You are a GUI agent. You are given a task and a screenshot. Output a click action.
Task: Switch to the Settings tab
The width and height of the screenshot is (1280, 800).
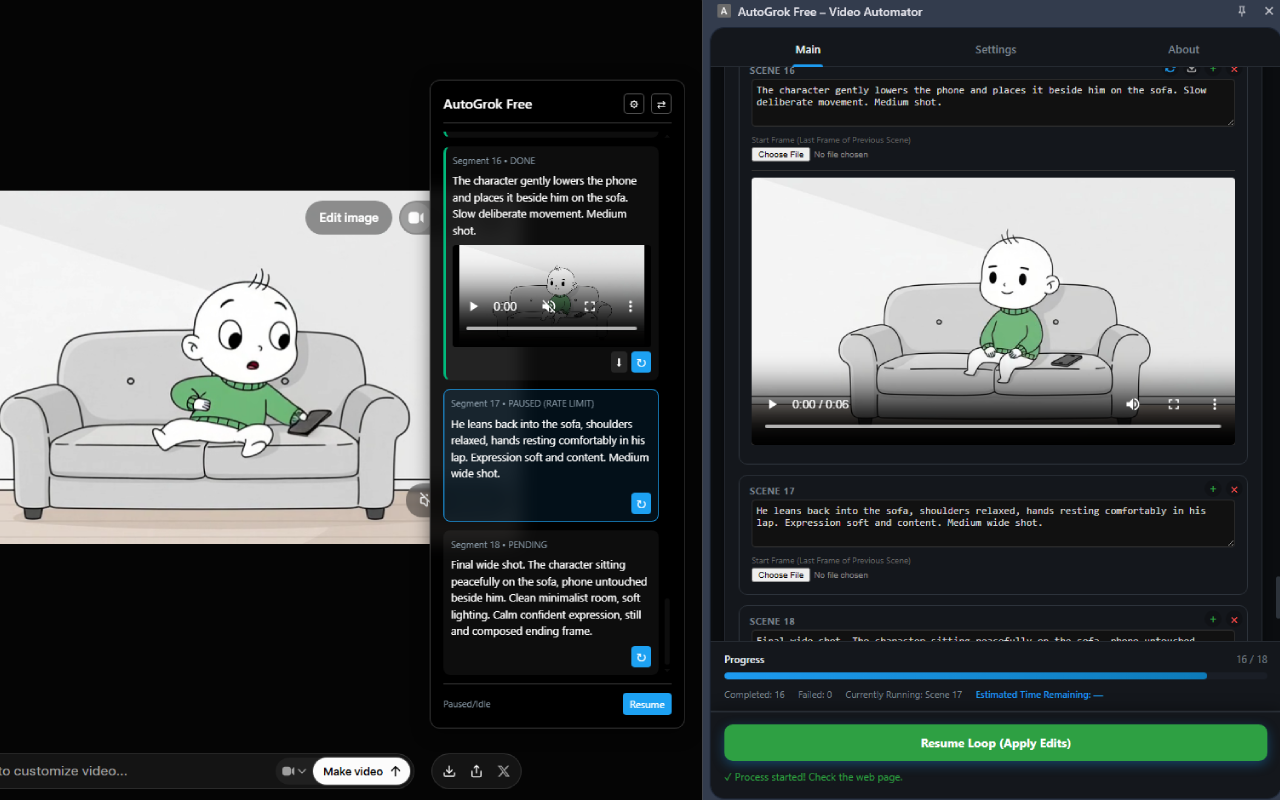click(995, 49)
